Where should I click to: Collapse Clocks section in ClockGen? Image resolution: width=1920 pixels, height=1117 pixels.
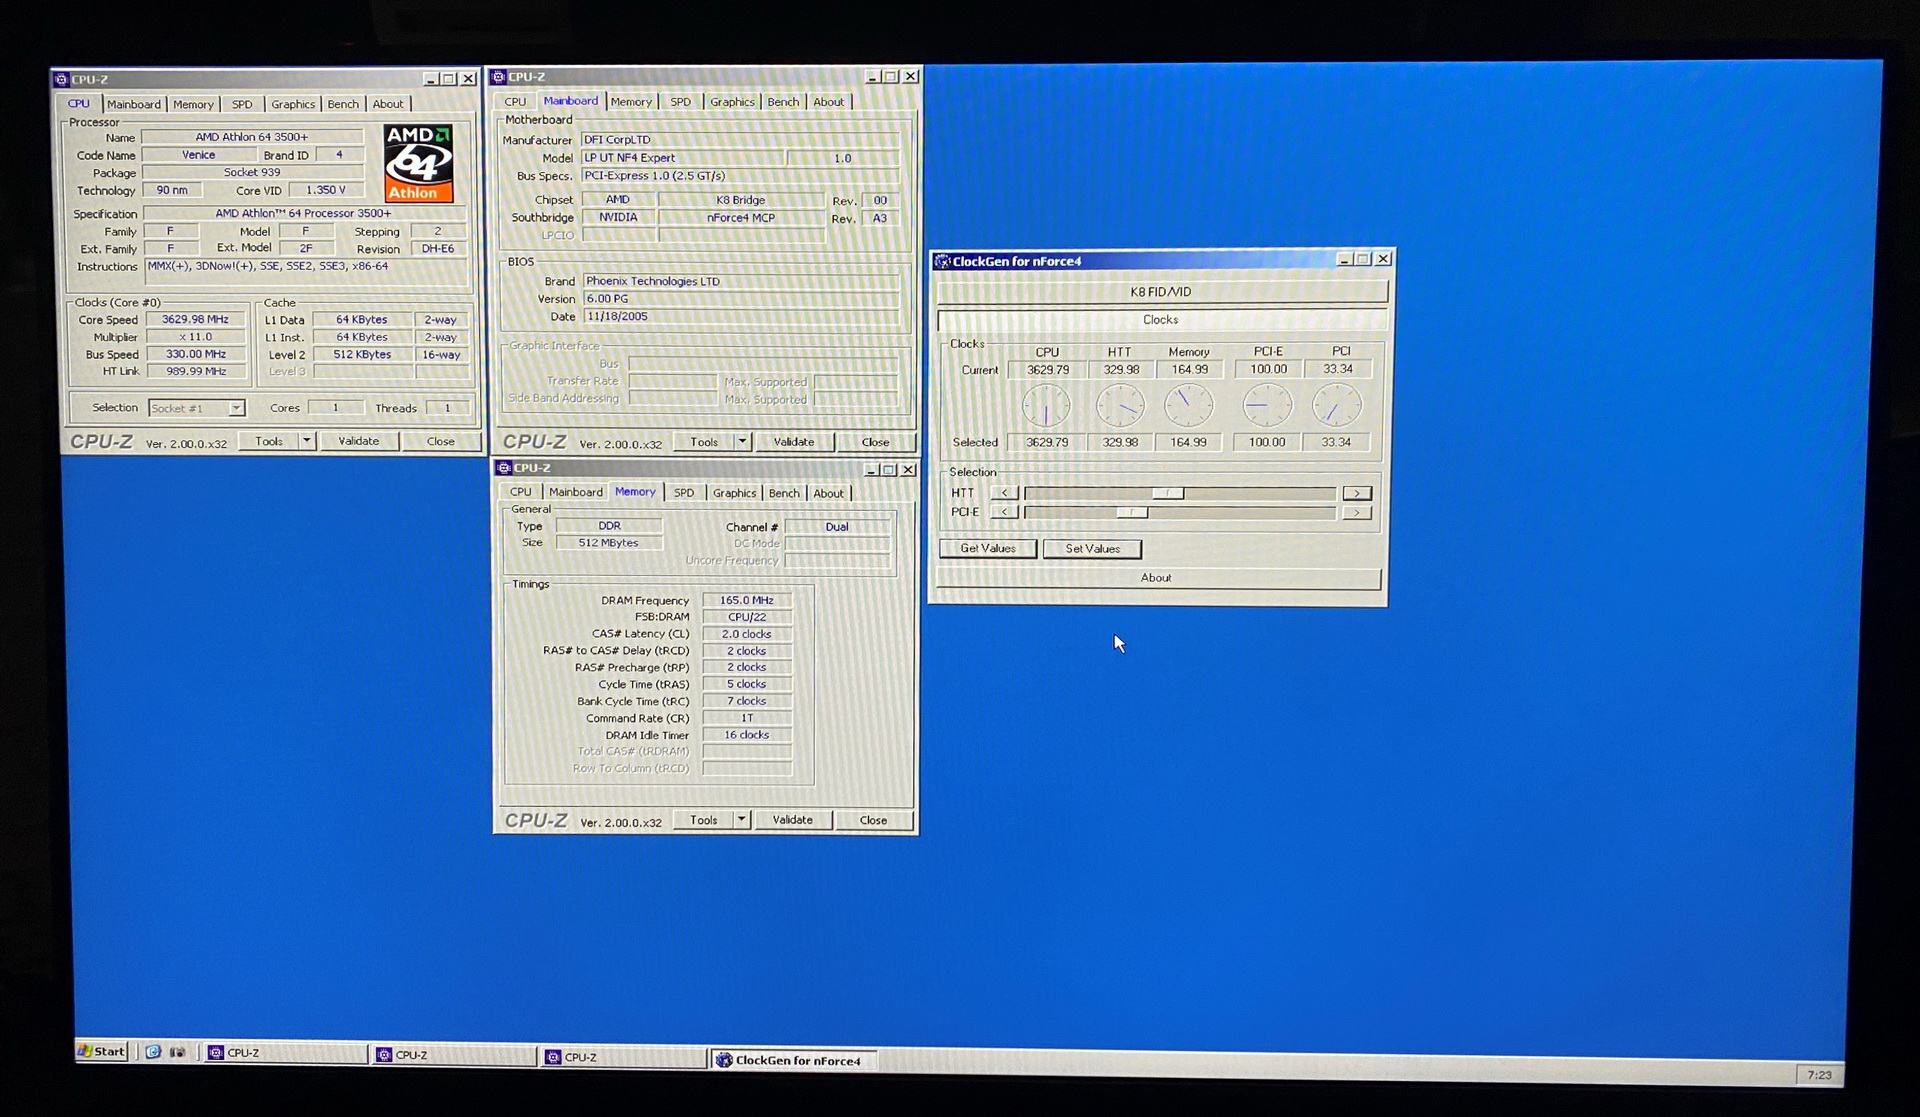[1161, 320]
